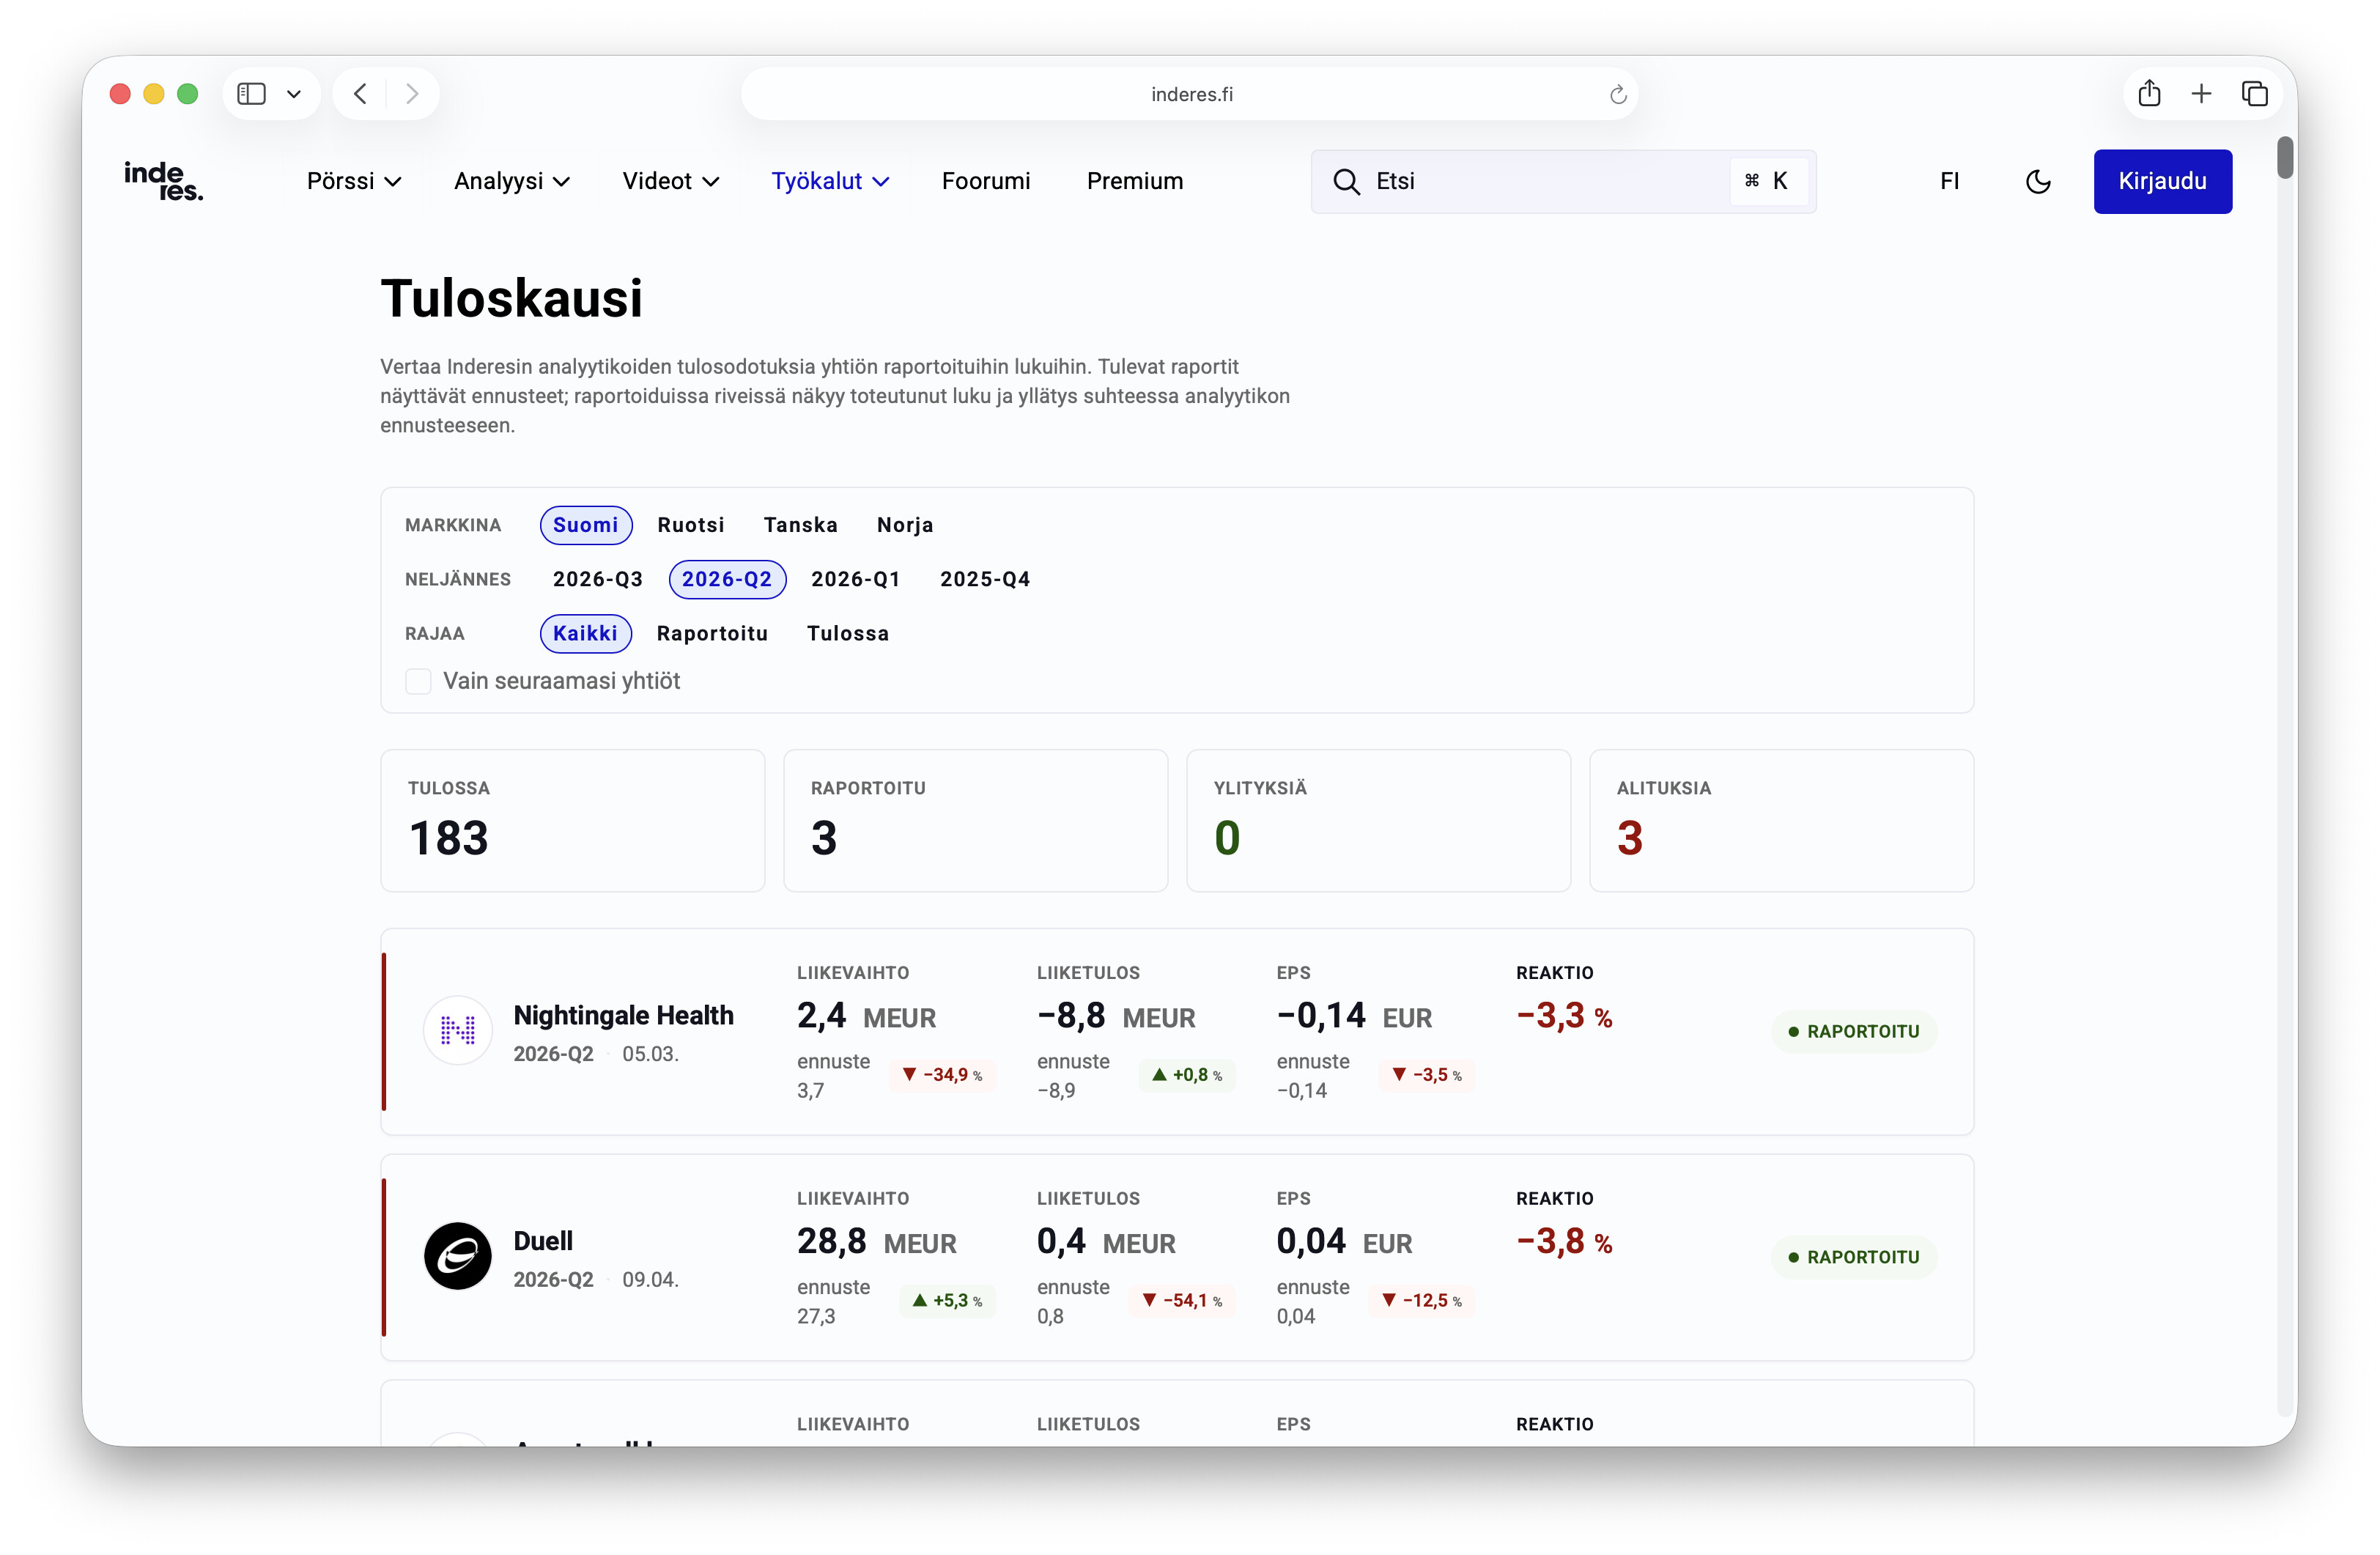Viewport: 2380px width, 1555px height.
Task: Open a new browser tab
Action: tap(2201, 94)
